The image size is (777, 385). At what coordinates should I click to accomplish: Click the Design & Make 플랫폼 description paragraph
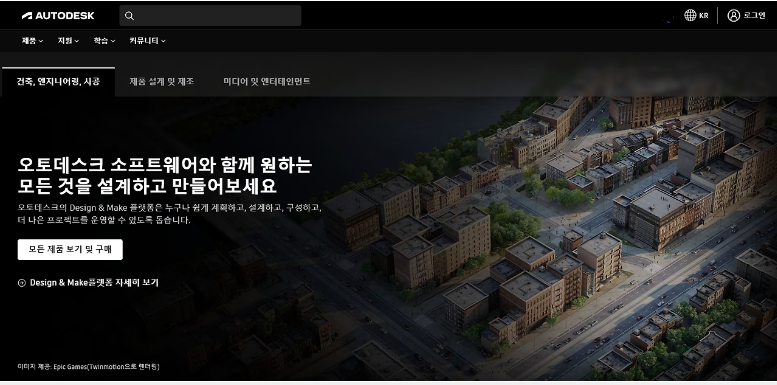[x=169, y=214]
